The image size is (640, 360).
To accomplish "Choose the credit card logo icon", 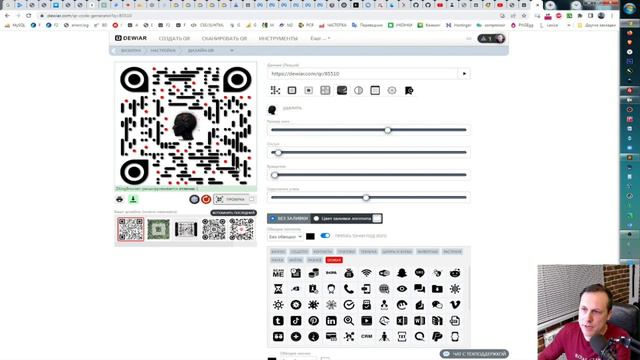I will 331,337.
